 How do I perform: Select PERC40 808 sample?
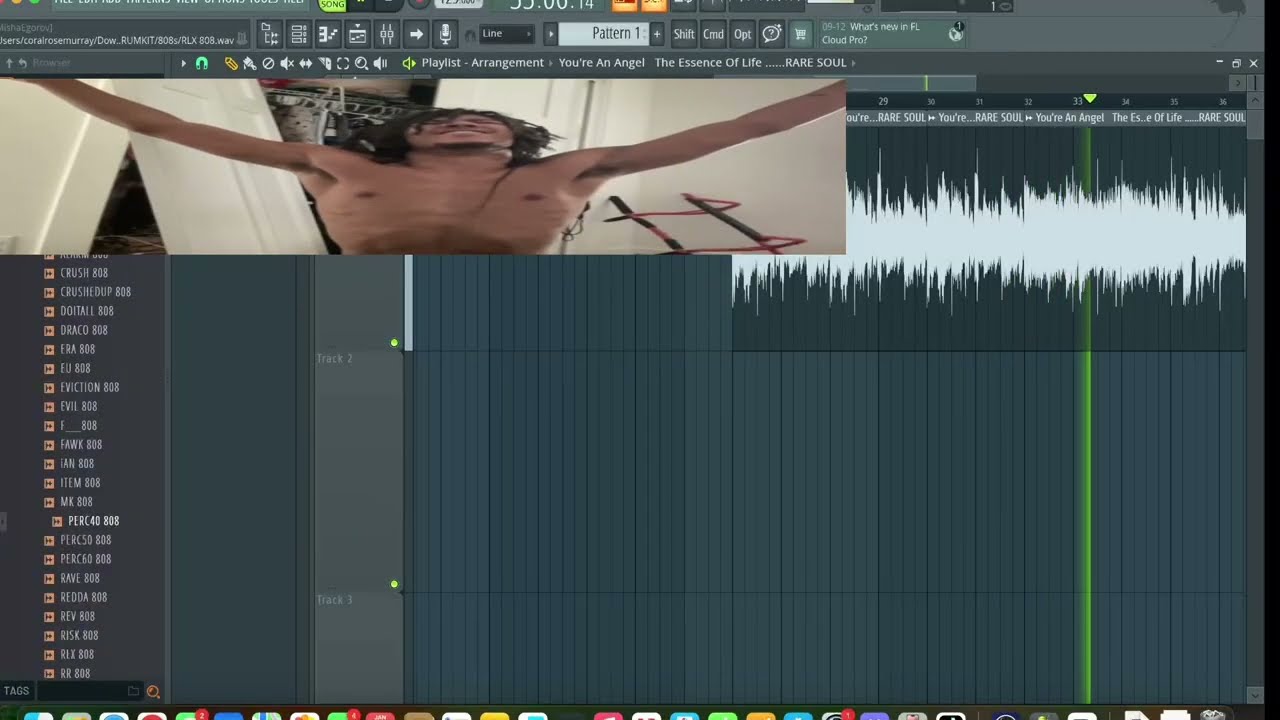(x=93, y=521)
